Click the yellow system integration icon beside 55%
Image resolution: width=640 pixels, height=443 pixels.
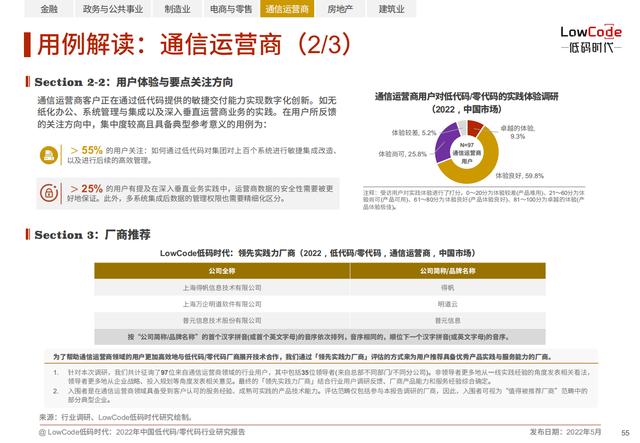(49, 156)
